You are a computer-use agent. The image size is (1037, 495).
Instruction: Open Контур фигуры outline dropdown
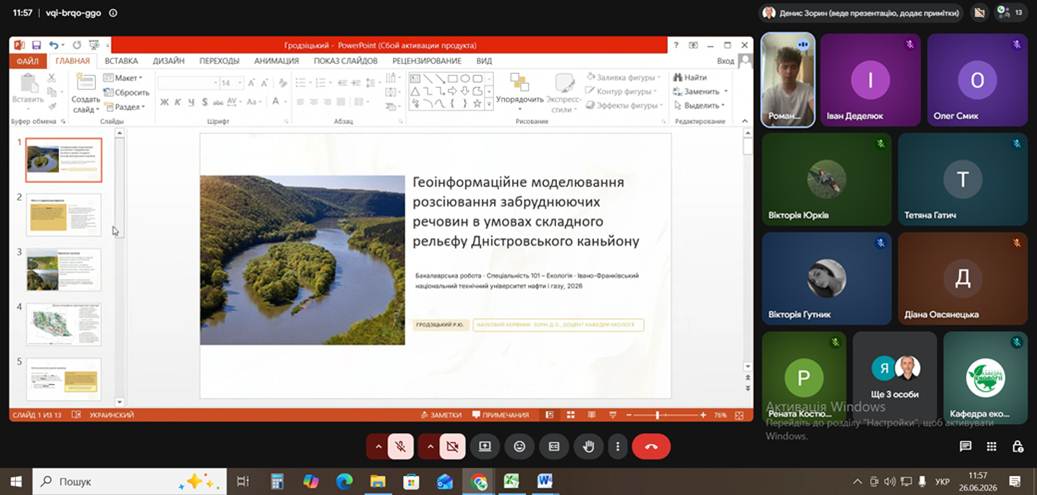tap(622, 91)
